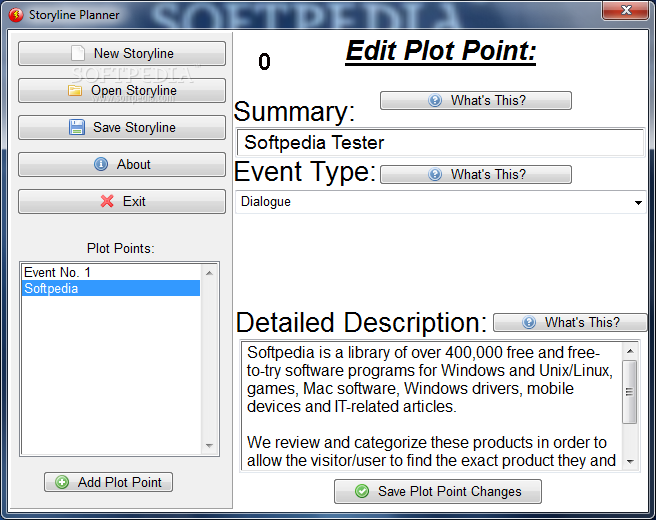Click the red X icon on Exit button
The image size is (656, 520).
107,201
